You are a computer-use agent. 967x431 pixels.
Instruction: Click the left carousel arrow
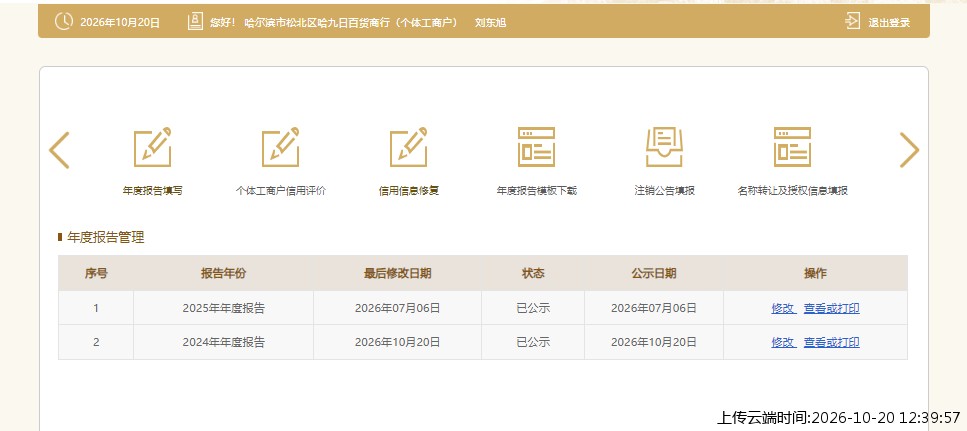[59, 150]
